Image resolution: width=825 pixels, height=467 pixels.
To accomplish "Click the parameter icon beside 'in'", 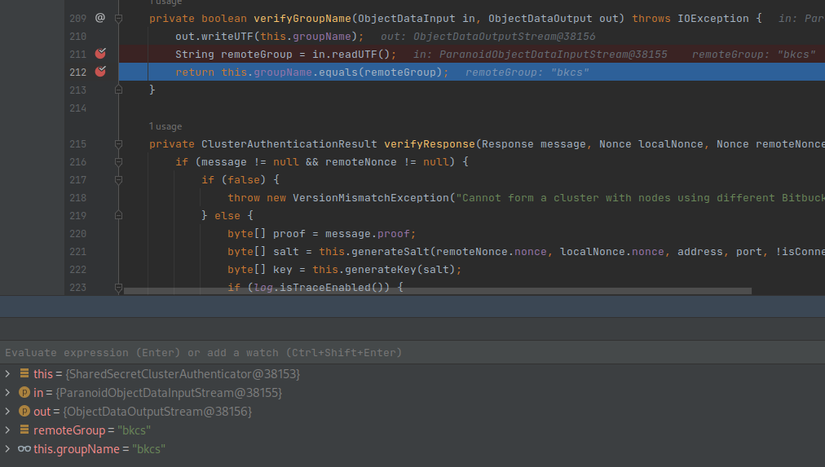I will (x=24, y=392).
